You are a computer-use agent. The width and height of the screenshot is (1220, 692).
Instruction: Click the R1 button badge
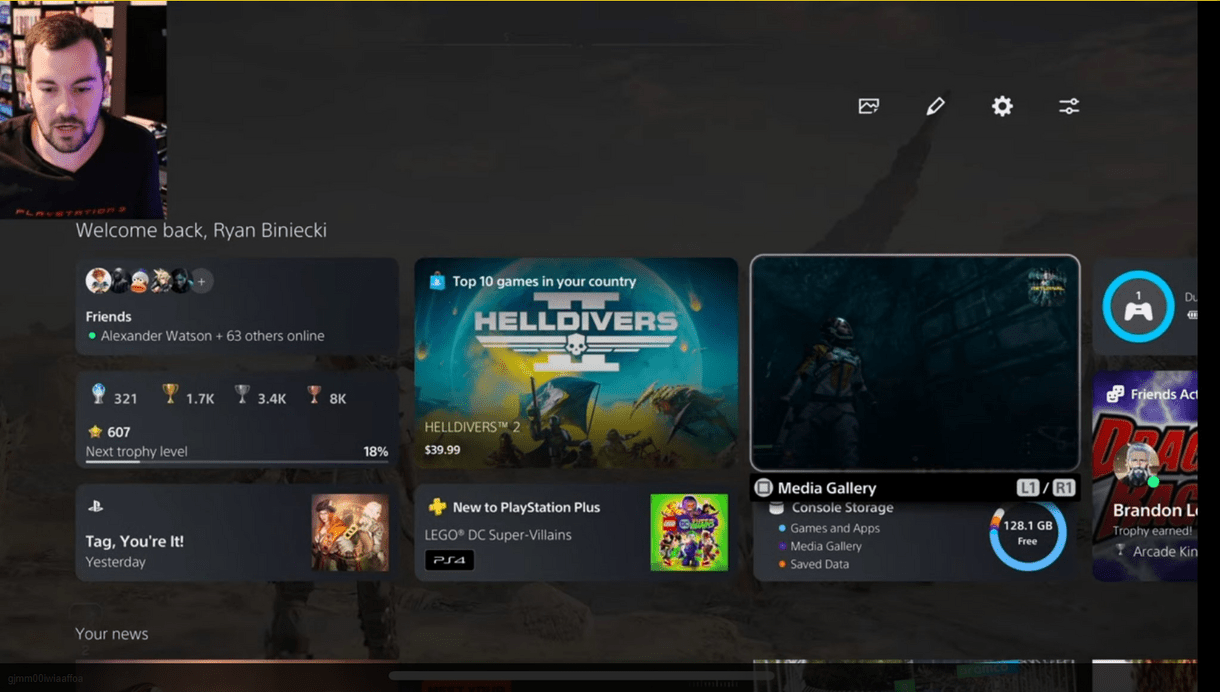[1063, 488]
